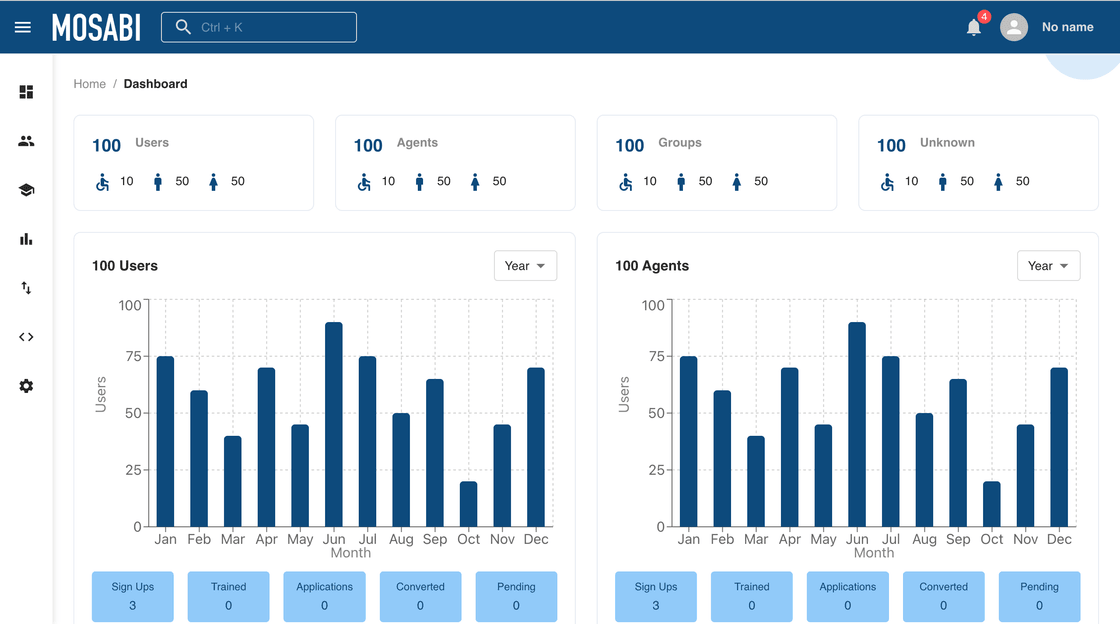This screenshot has width=1120, height=624.
Task: Click female icon in Users card
Action: click(x=213, y=182)
